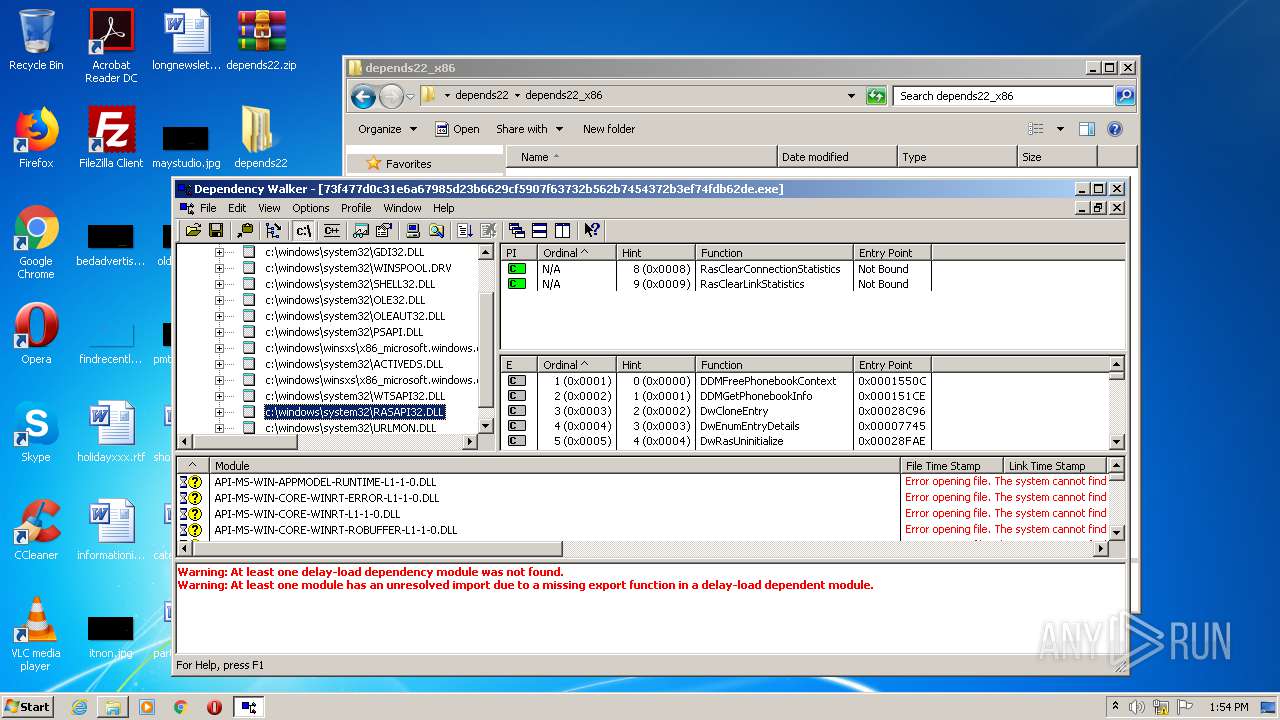Open the CCleaner desktop icon
1280x720 pixels.
pyautogui.click(x=36, y=530)
